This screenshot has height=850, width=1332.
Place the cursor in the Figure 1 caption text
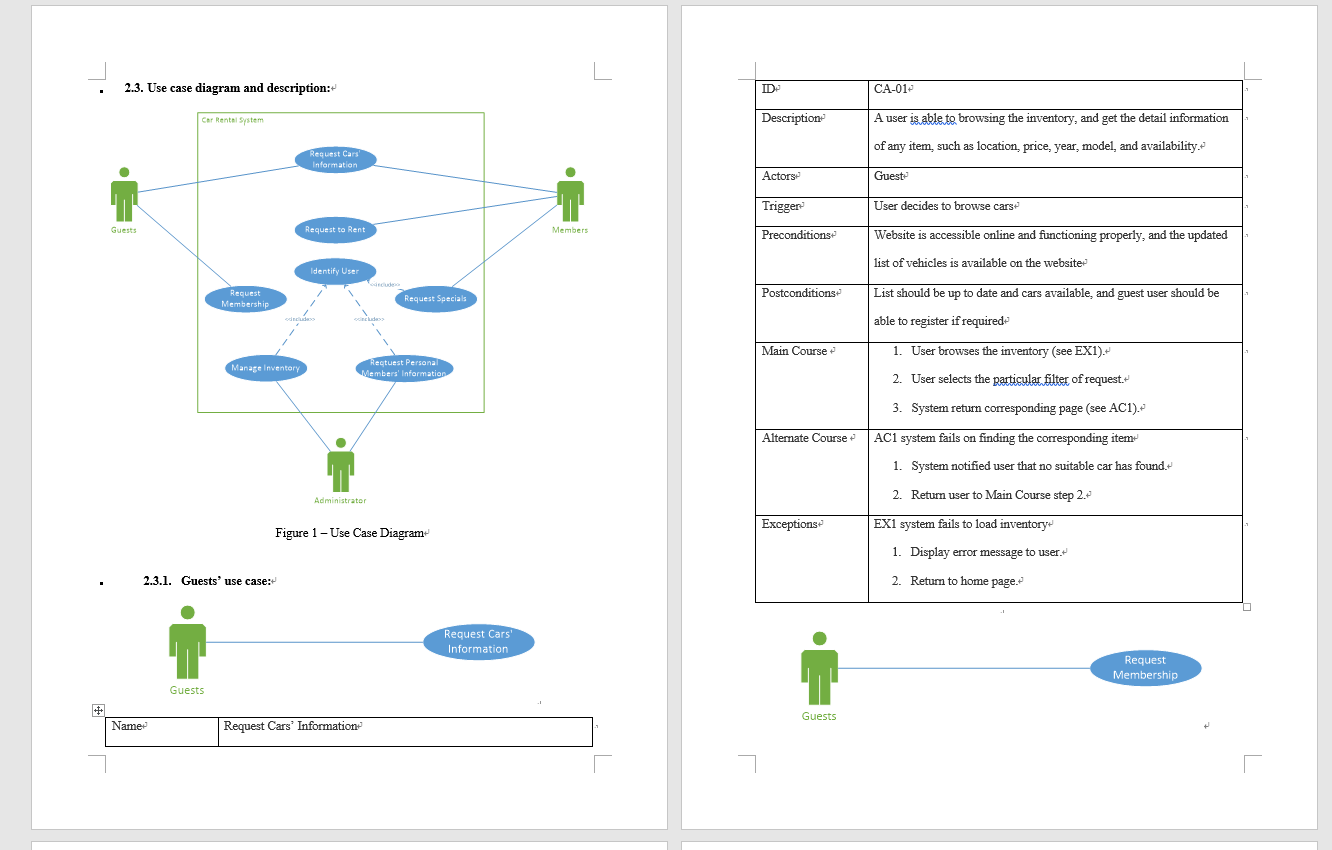tap(350, 533)
